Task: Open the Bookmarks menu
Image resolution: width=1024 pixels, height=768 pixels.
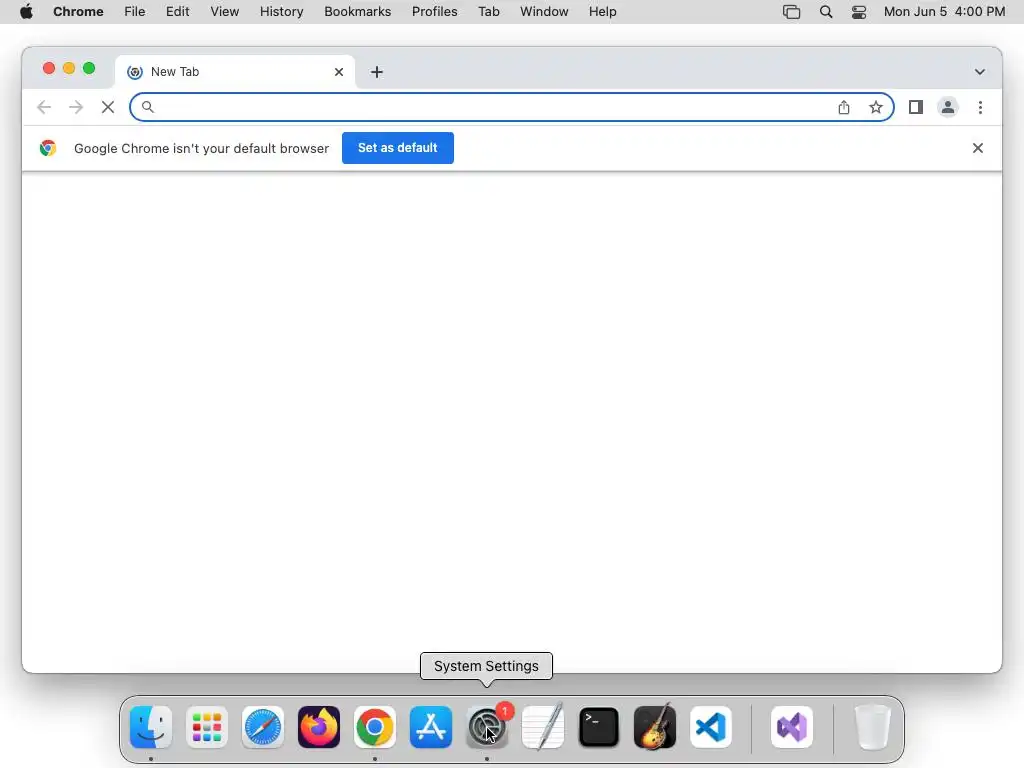Action: [x=358, y=12]
